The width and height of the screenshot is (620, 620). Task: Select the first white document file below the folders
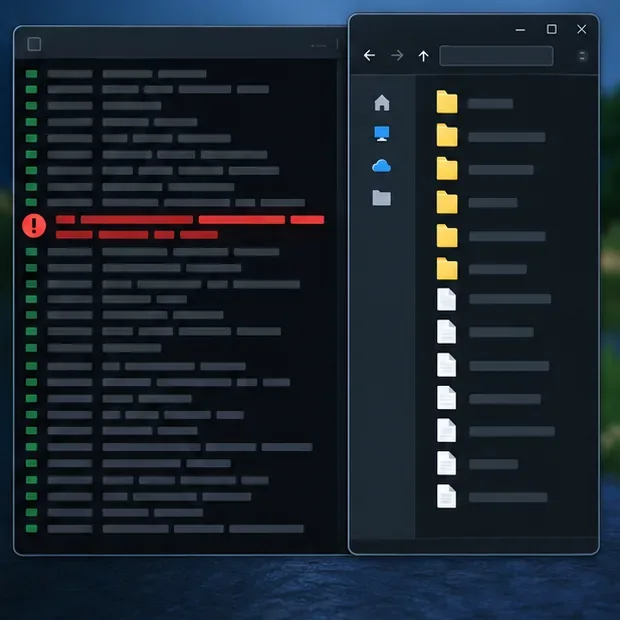click(x=446, y=299)
